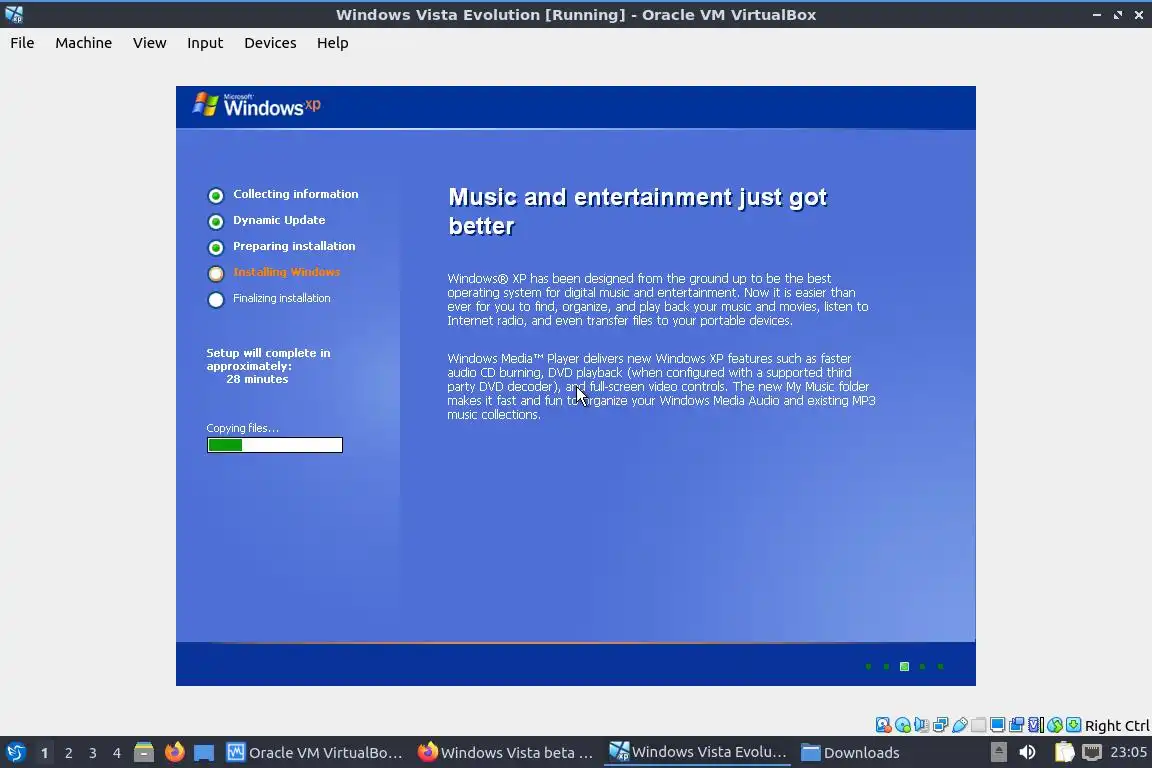
Task: Click the keyboard capture arrow icon
Action: [x=1073, y=725]
